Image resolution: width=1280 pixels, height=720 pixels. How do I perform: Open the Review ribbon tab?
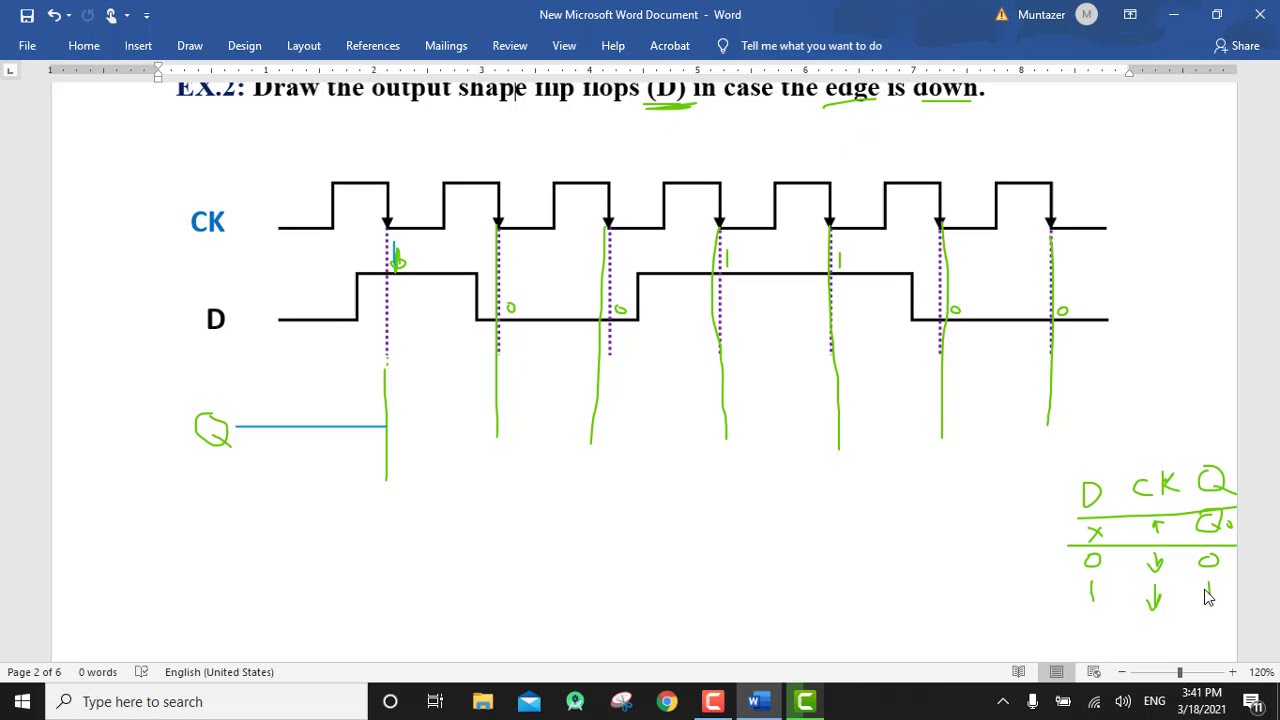point(510,46)
